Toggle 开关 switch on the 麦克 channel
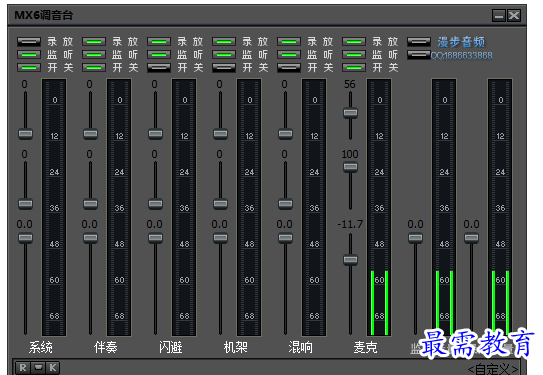The height and width of the screenshot is (375, 543). point(354,68)
